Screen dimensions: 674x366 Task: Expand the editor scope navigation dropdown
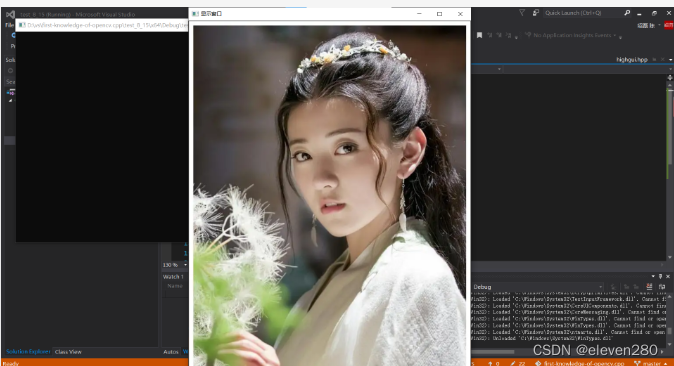click(x=499, y=69)
